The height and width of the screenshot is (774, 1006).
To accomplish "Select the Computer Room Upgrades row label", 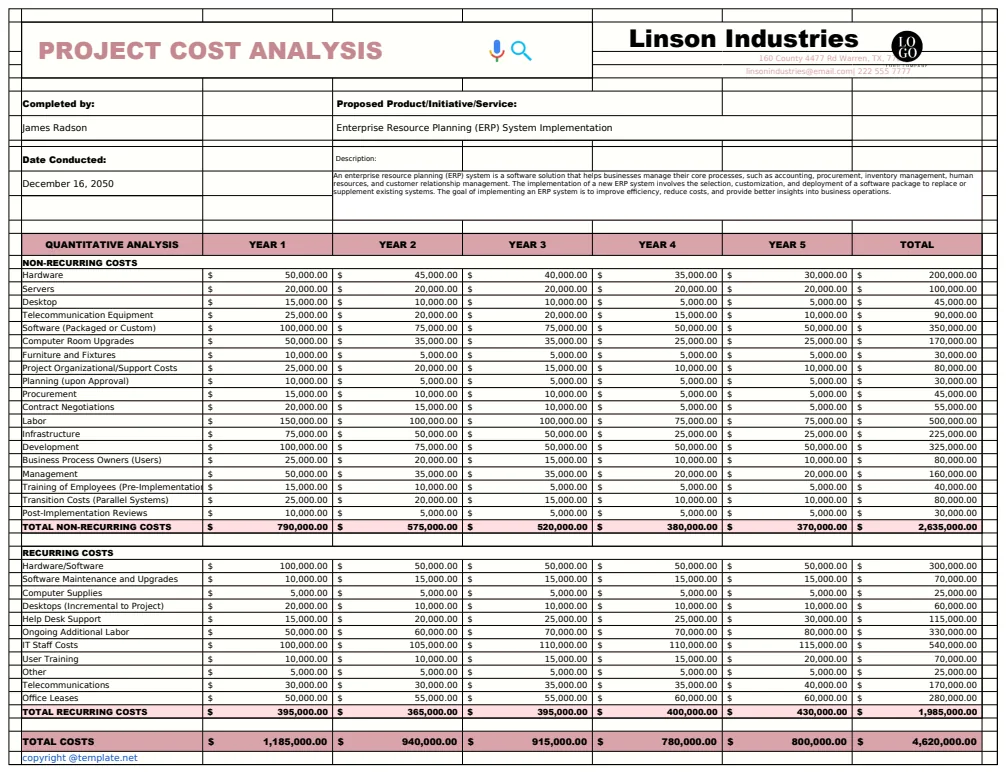I will [78, 341].
